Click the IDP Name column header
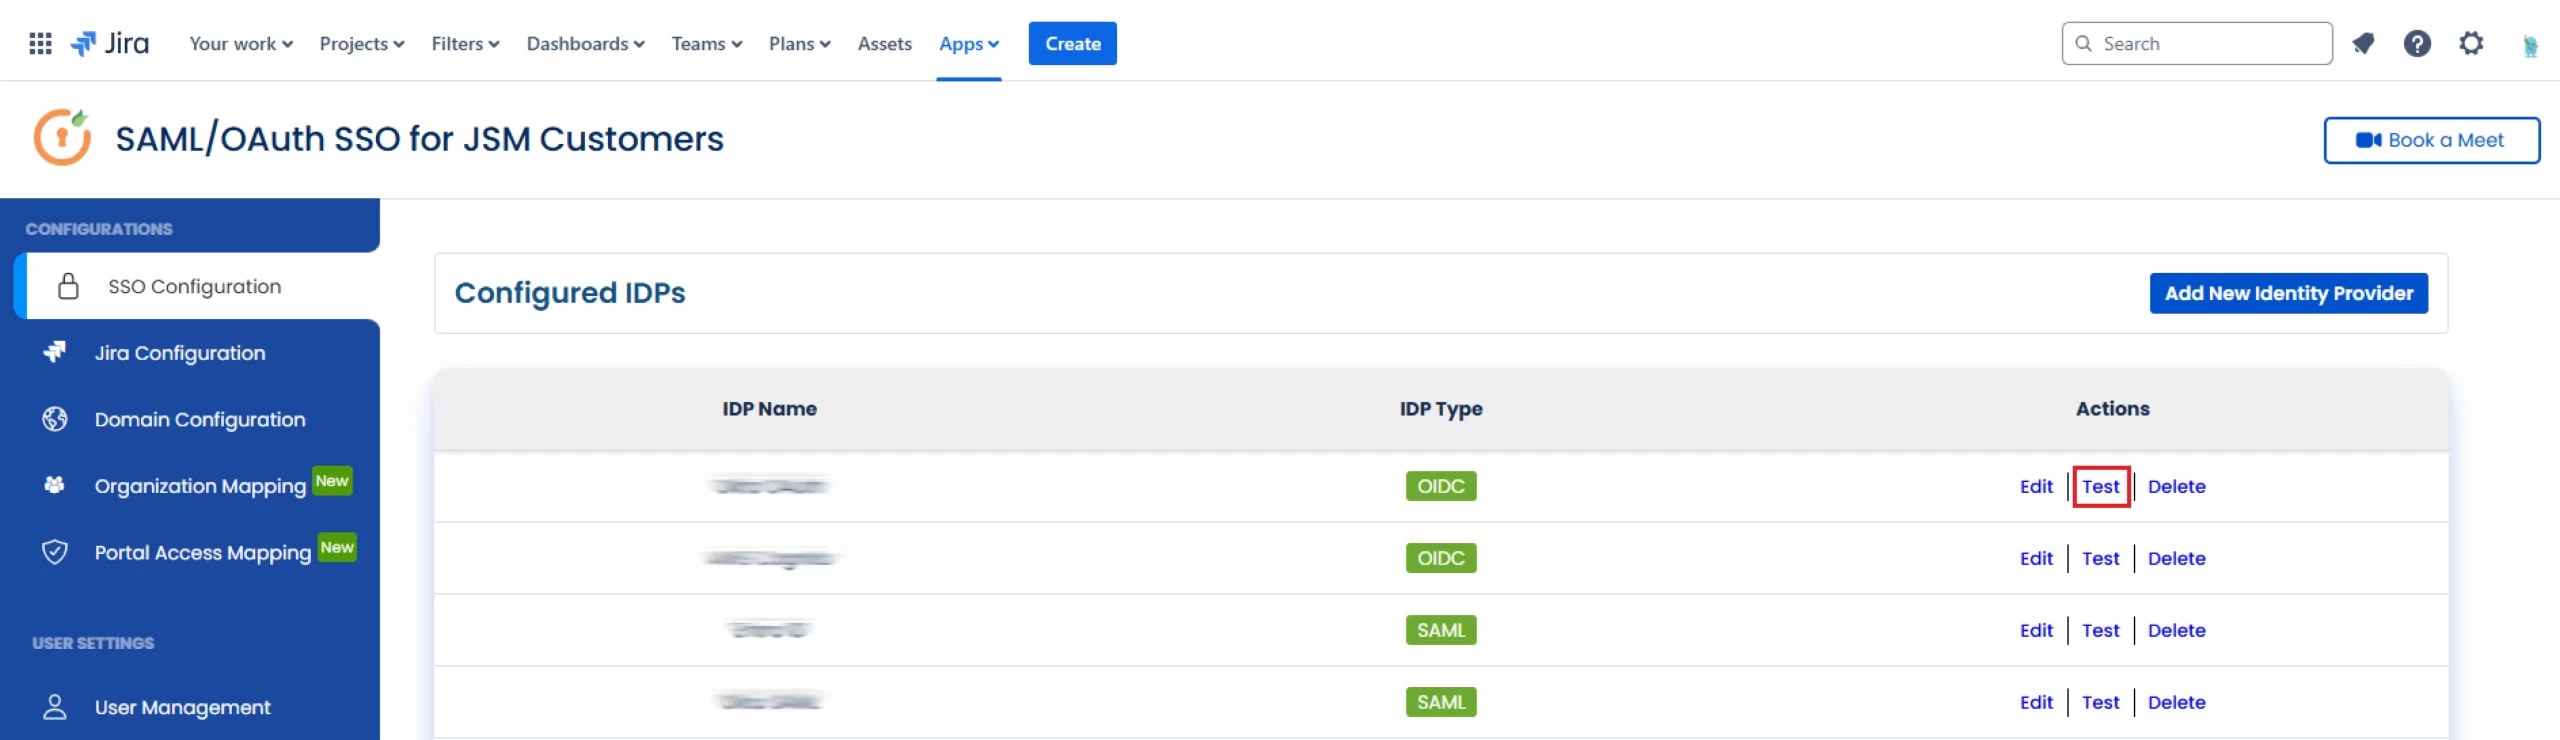Viewport: 2560px width, 740px height. (x=770, y=408)
